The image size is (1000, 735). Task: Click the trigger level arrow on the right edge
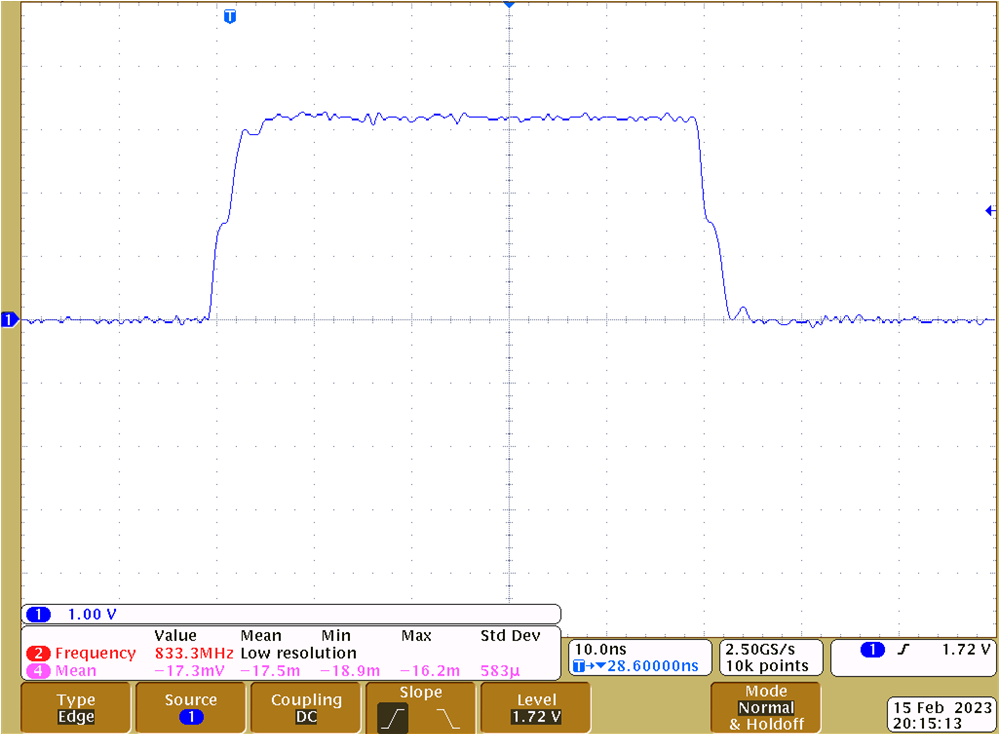pos(989,210)
